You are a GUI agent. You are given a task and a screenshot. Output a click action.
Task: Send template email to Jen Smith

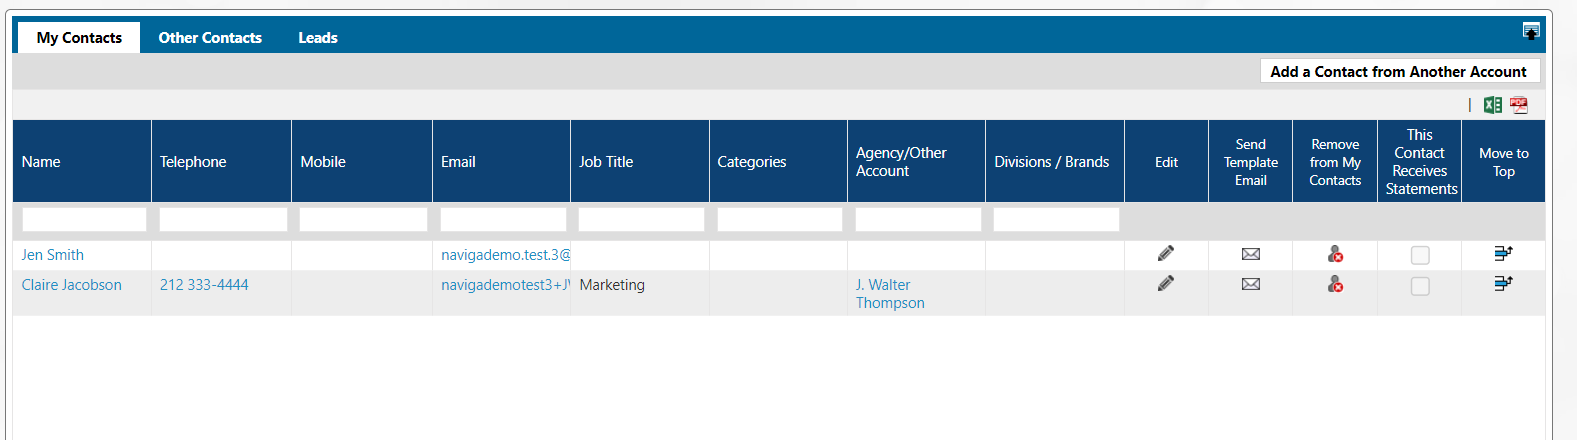pyautogui.click(x=1250, y=254)
